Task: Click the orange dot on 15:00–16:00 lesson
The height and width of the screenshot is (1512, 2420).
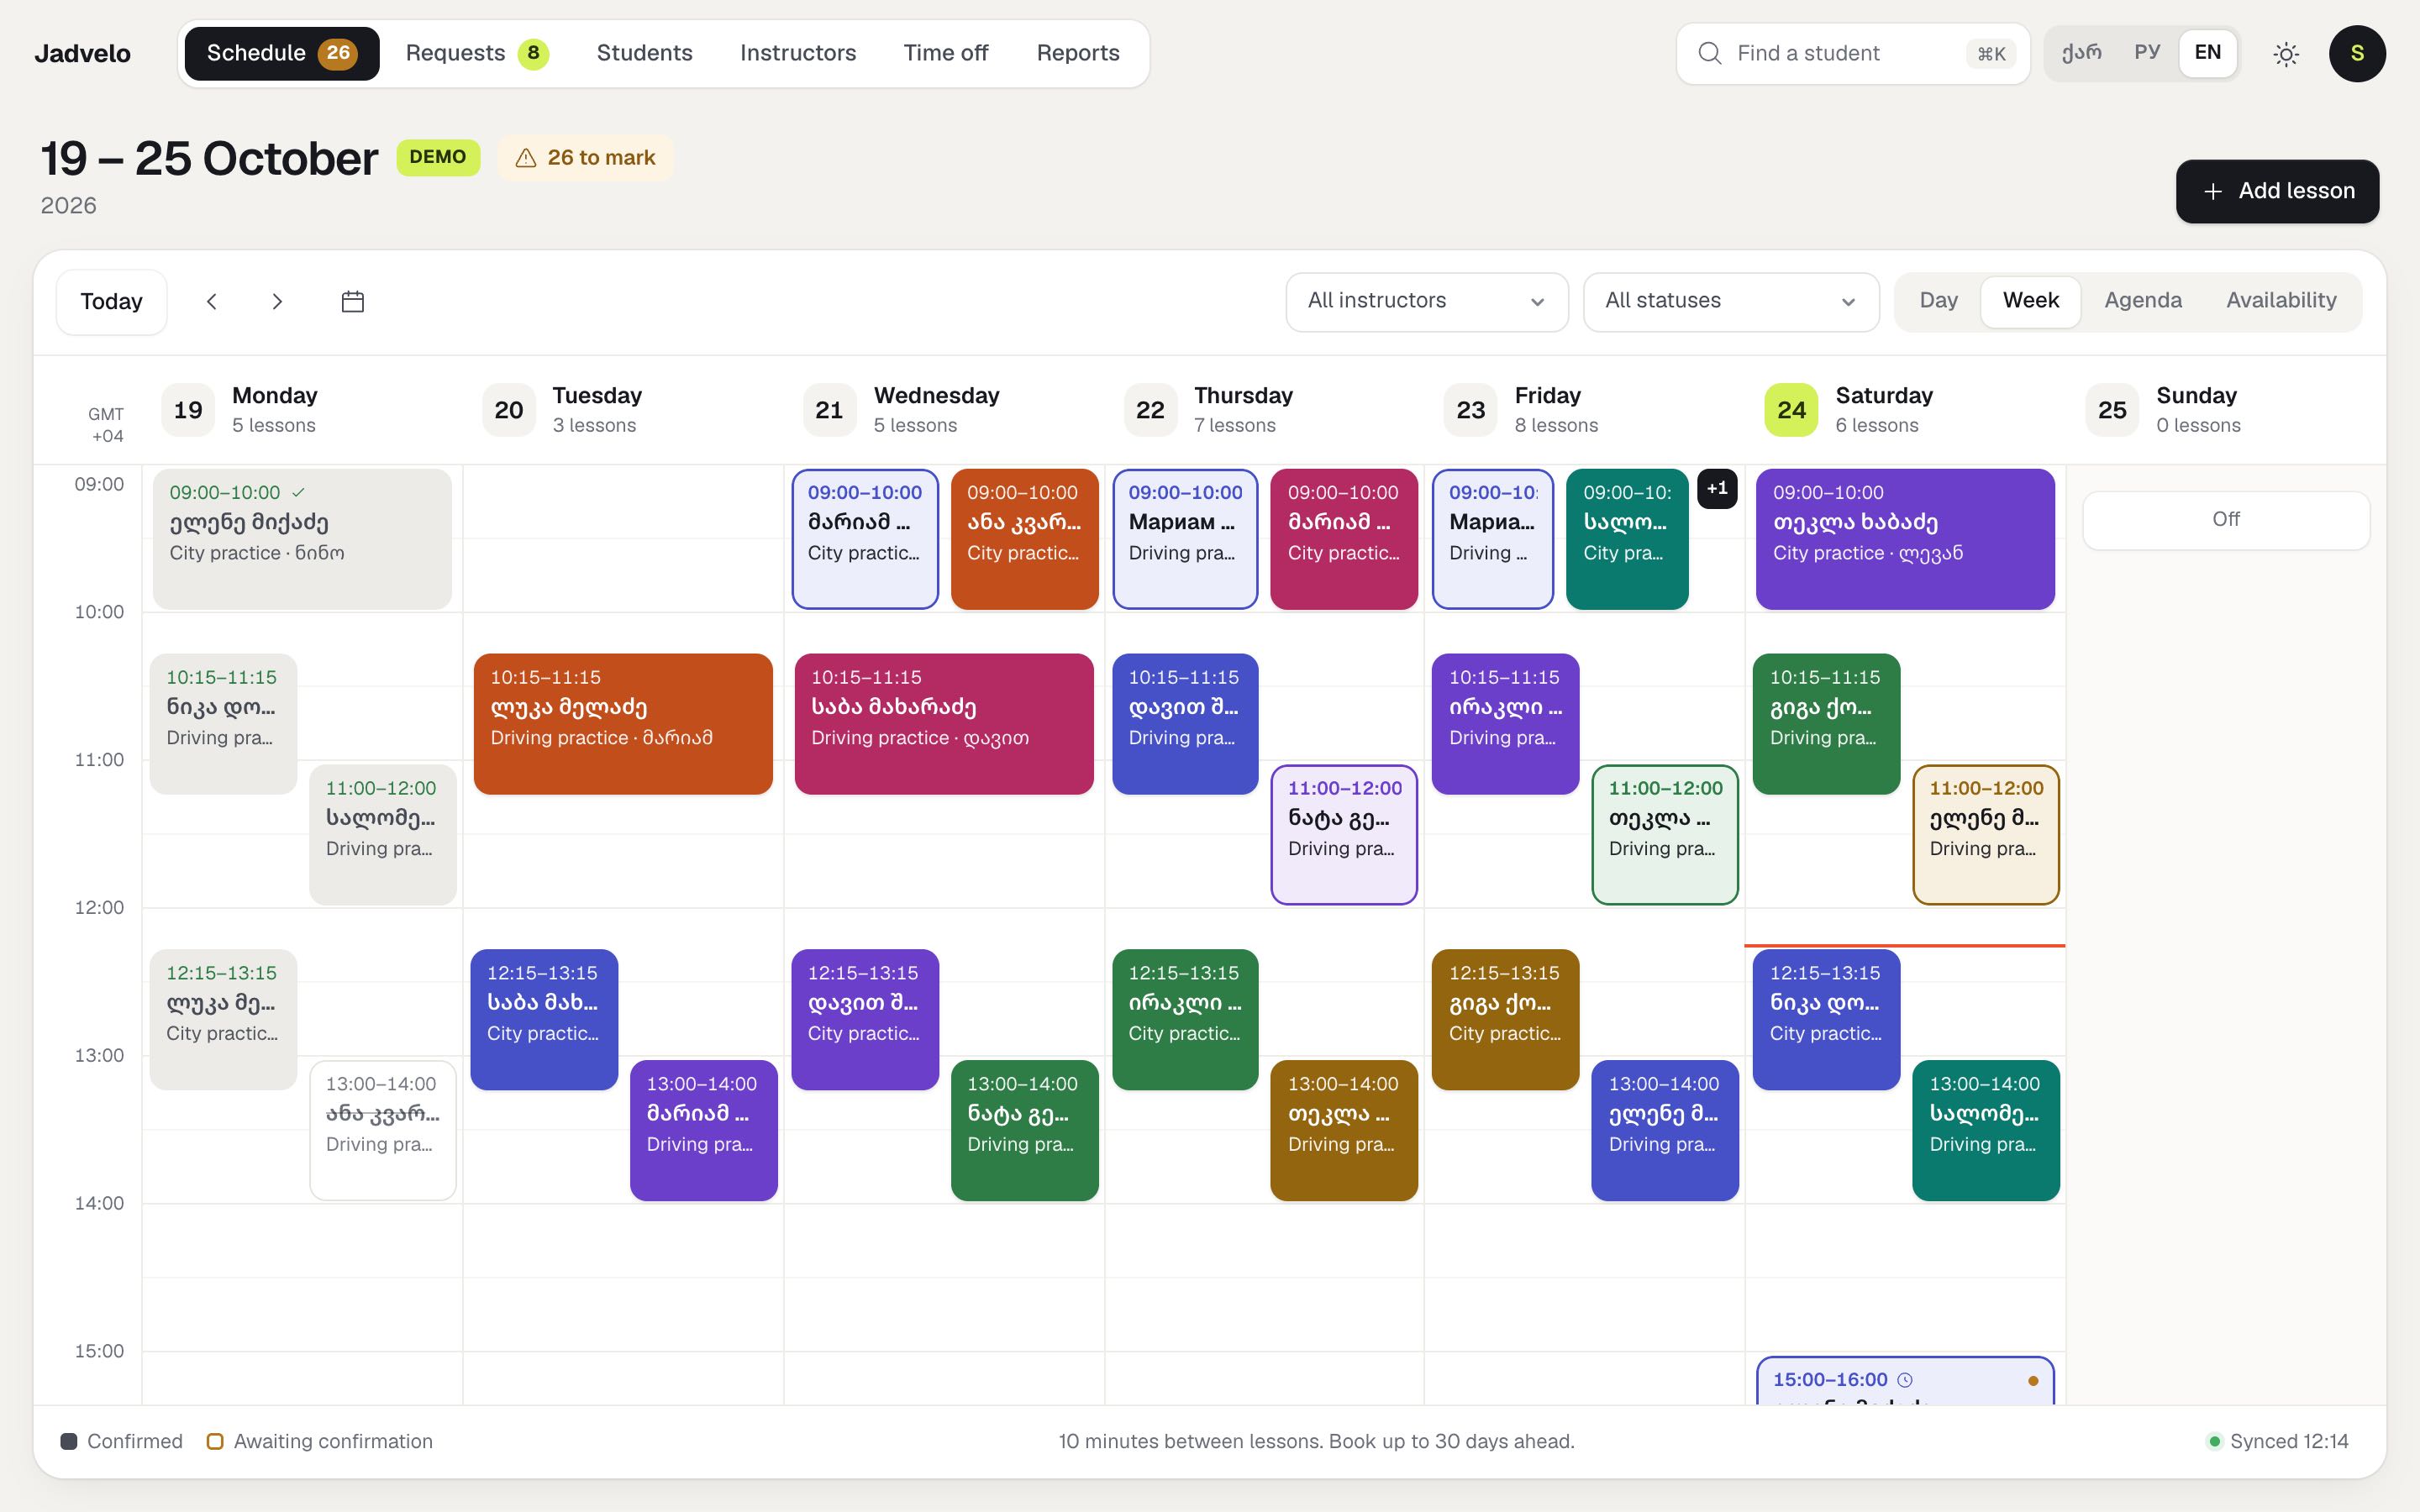Action: (2033, 1381)
